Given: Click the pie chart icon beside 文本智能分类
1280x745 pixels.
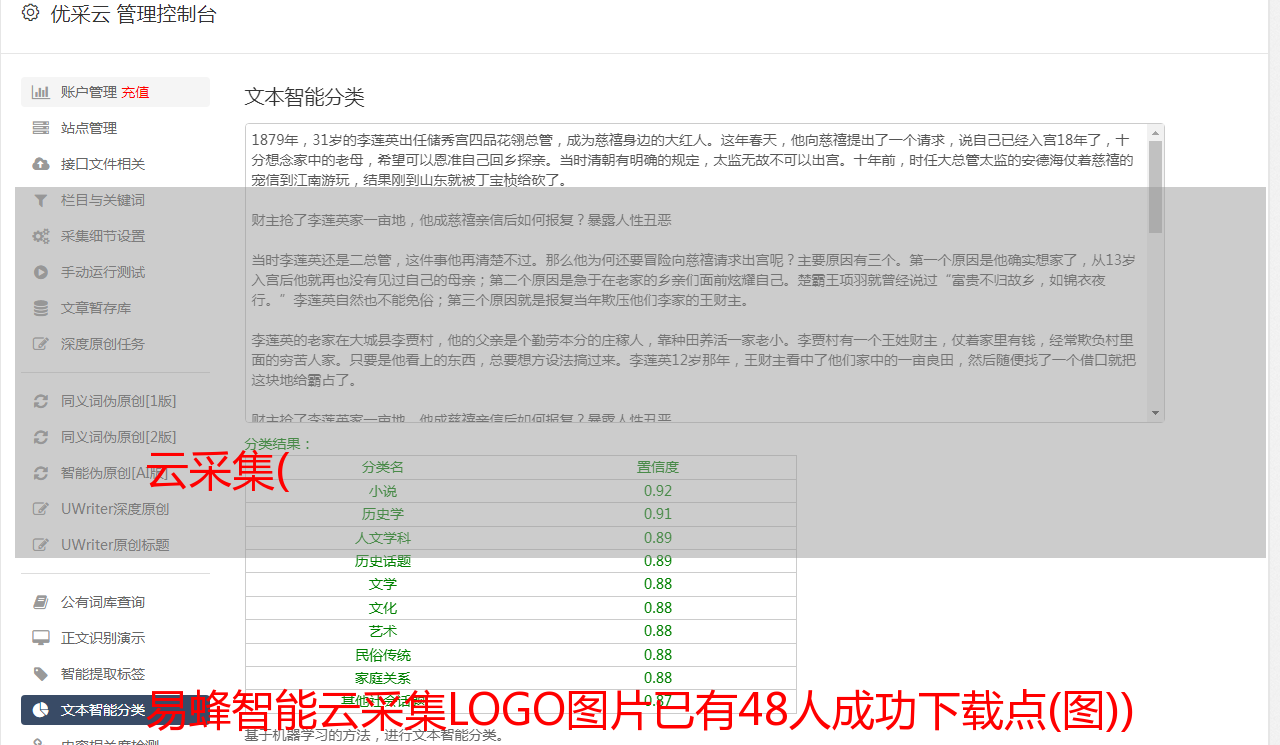Looking at the screenshot, I should [41, 710].
